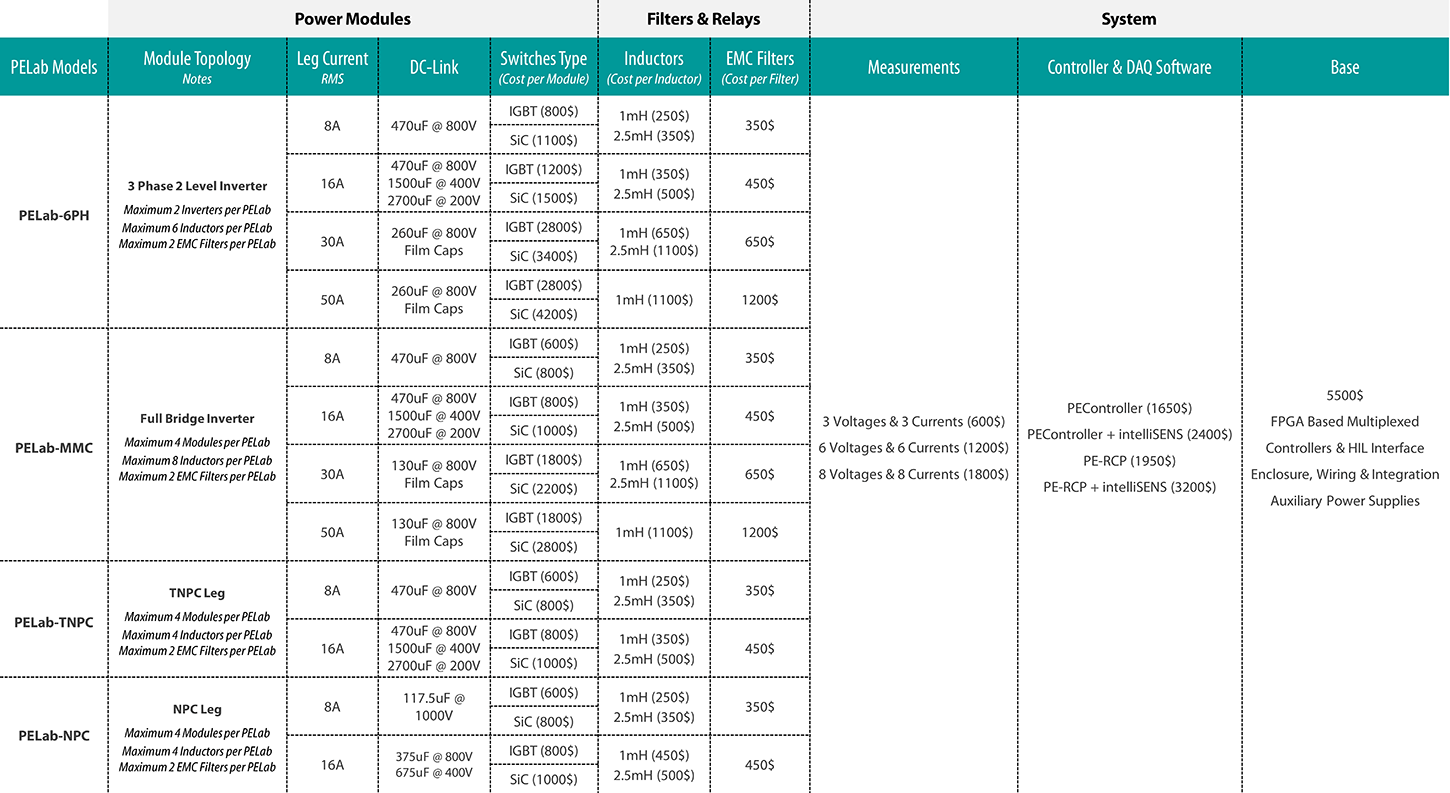Click the PELab-TNPC model label
The image size is (1450, 793).
pyautogui.click(x=54, y=622)
